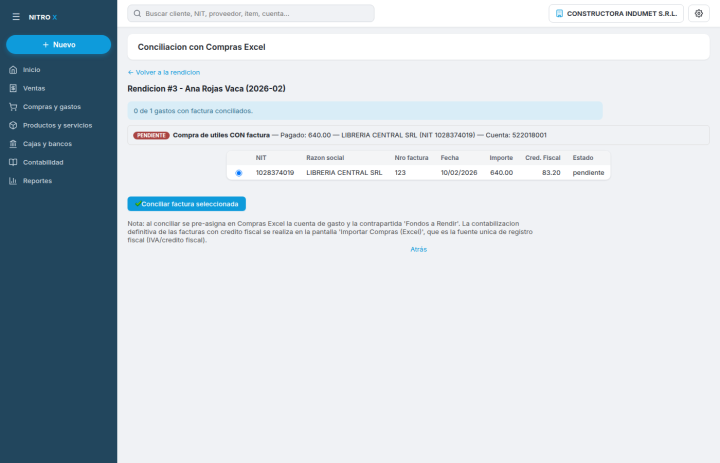The image size is (720, 463).
Task: Click the Importe value 640.00 in table
Action: [x=501, y=173]
